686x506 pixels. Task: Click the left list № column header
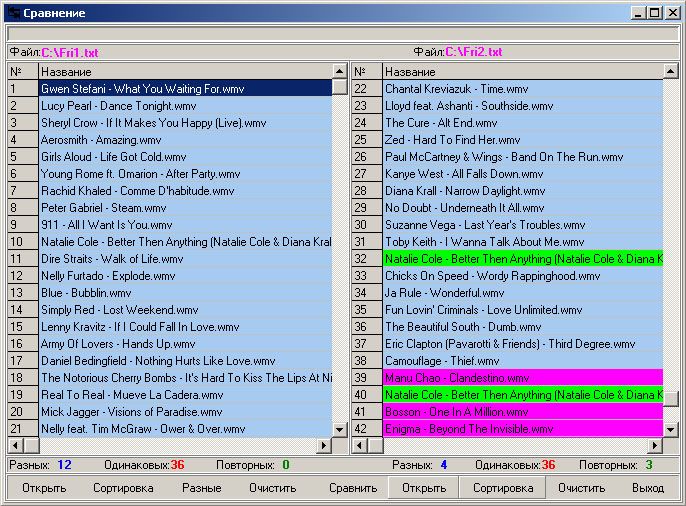[23, 72]
